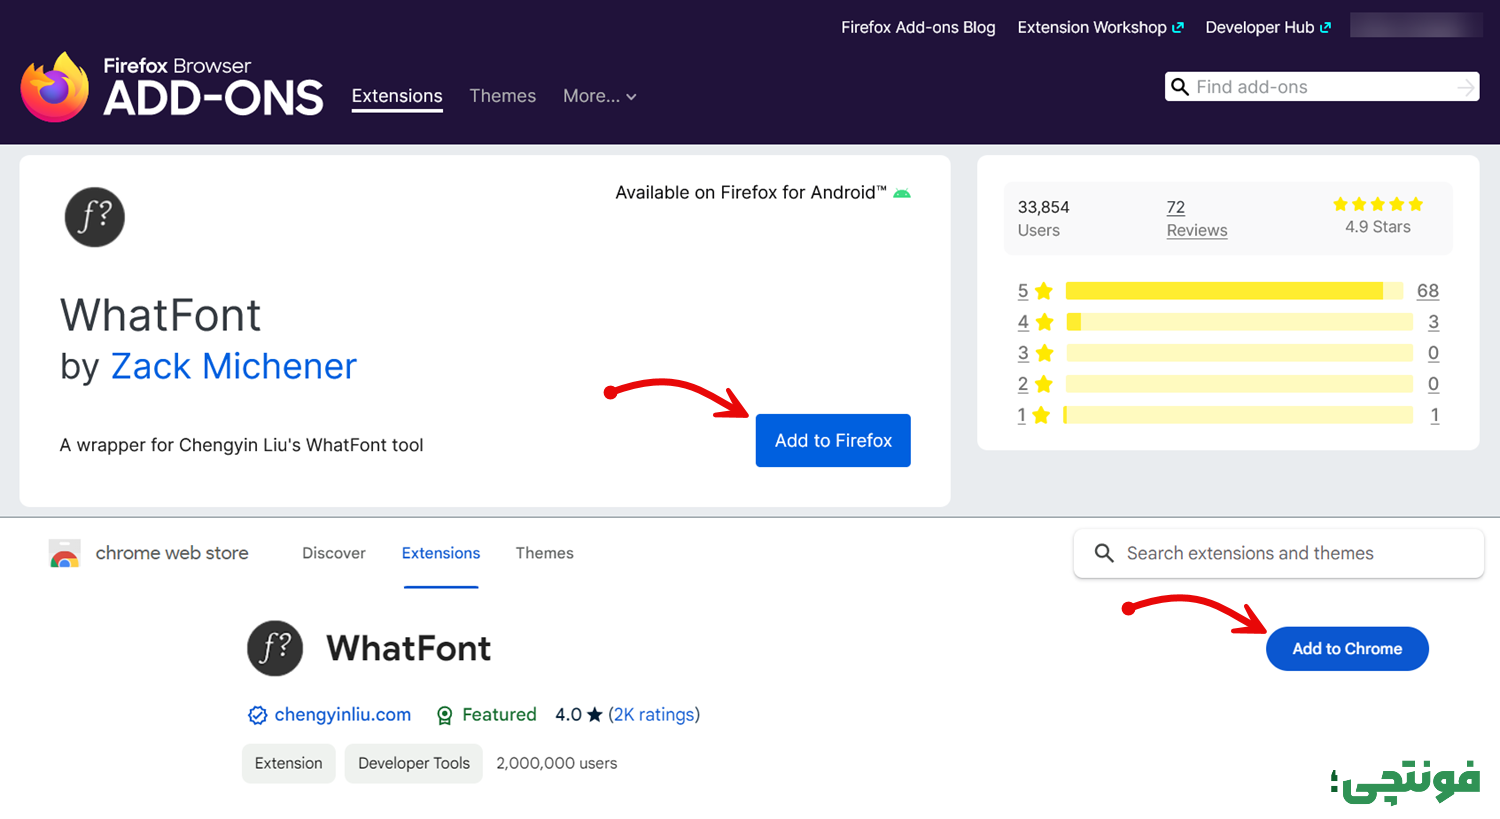The width and height of the screenshot is (1500, 819).
Task: Click the 3 four-star reviews count
Action: 1434,322
